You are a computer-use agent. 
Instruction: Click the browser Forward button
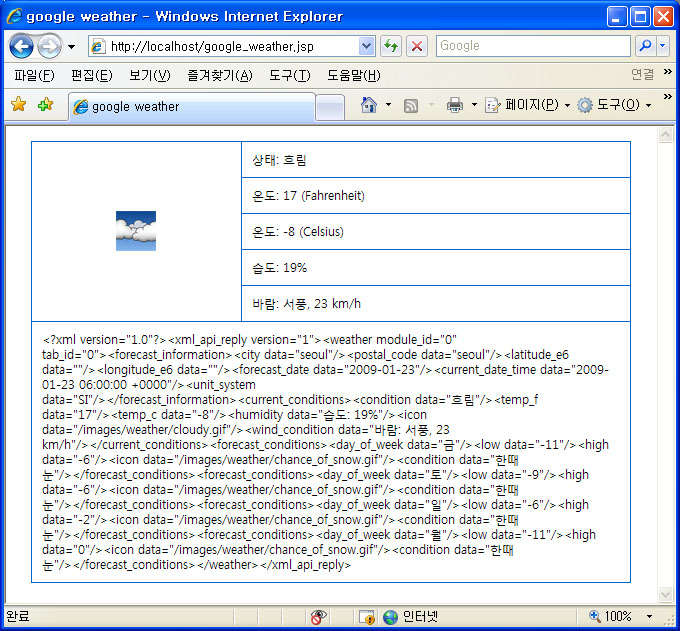[49, 46]
